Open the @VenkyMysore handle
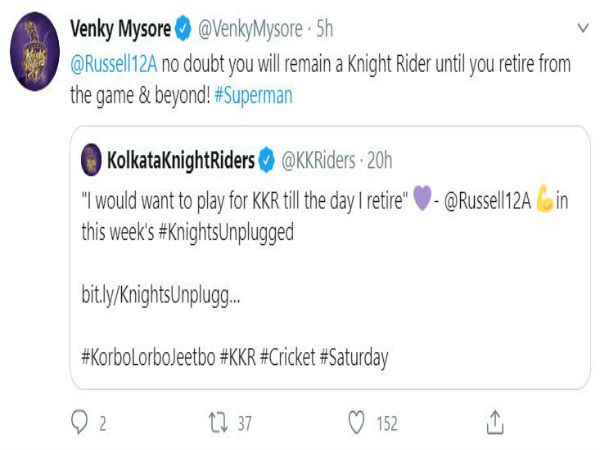 tap(250, 29)
